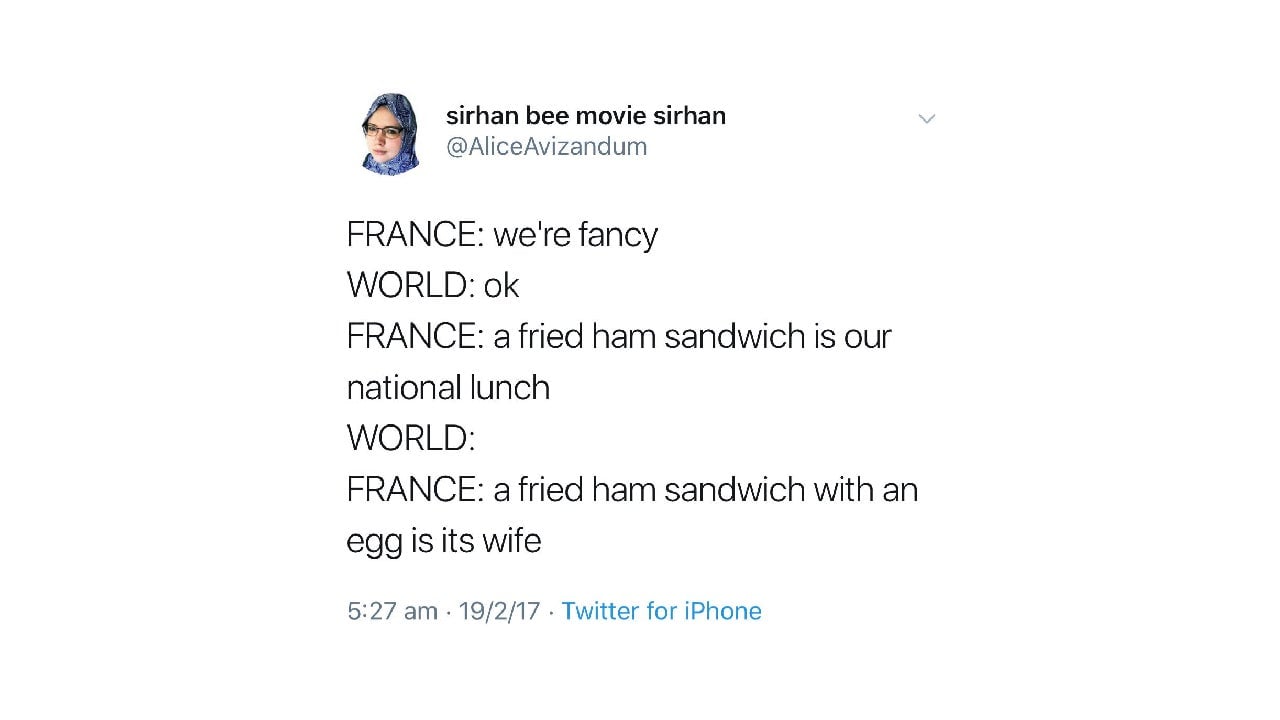Click the @AliceAvizandum handle
Screen dimensions: 1280x720
pos(547,146)
